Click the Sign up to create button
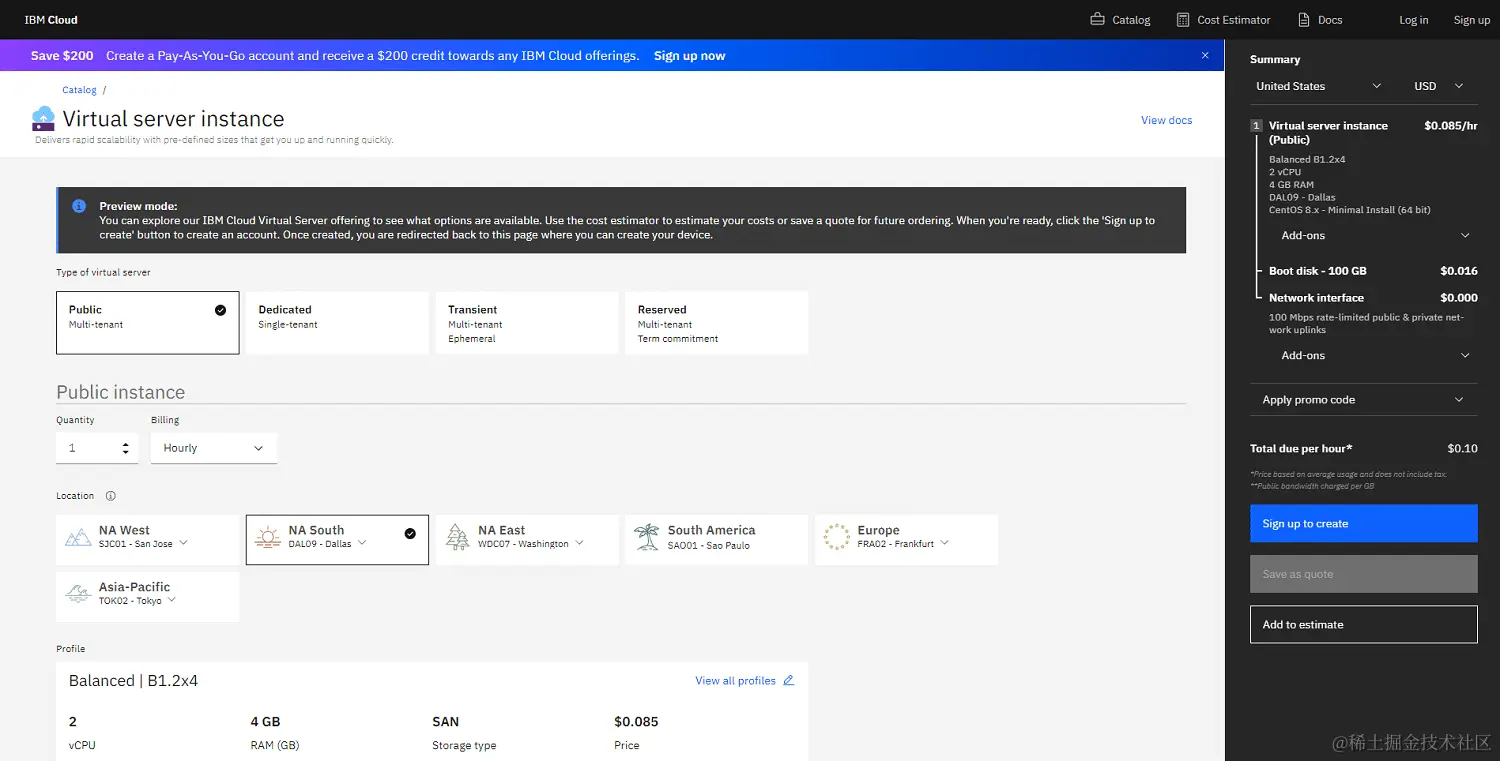The image size is (1500, 761). pyautogui.click(x=1363, y=523)
